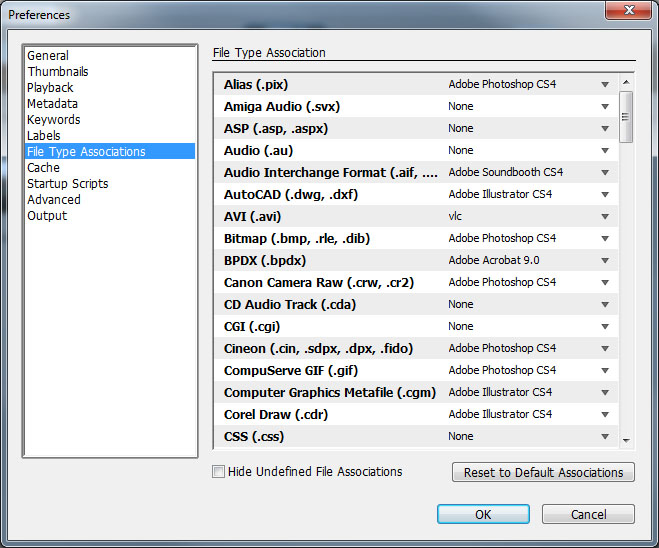Grab the file association list scroll thumb
Viewport: 659px width, 548px height.
(626, 116)
